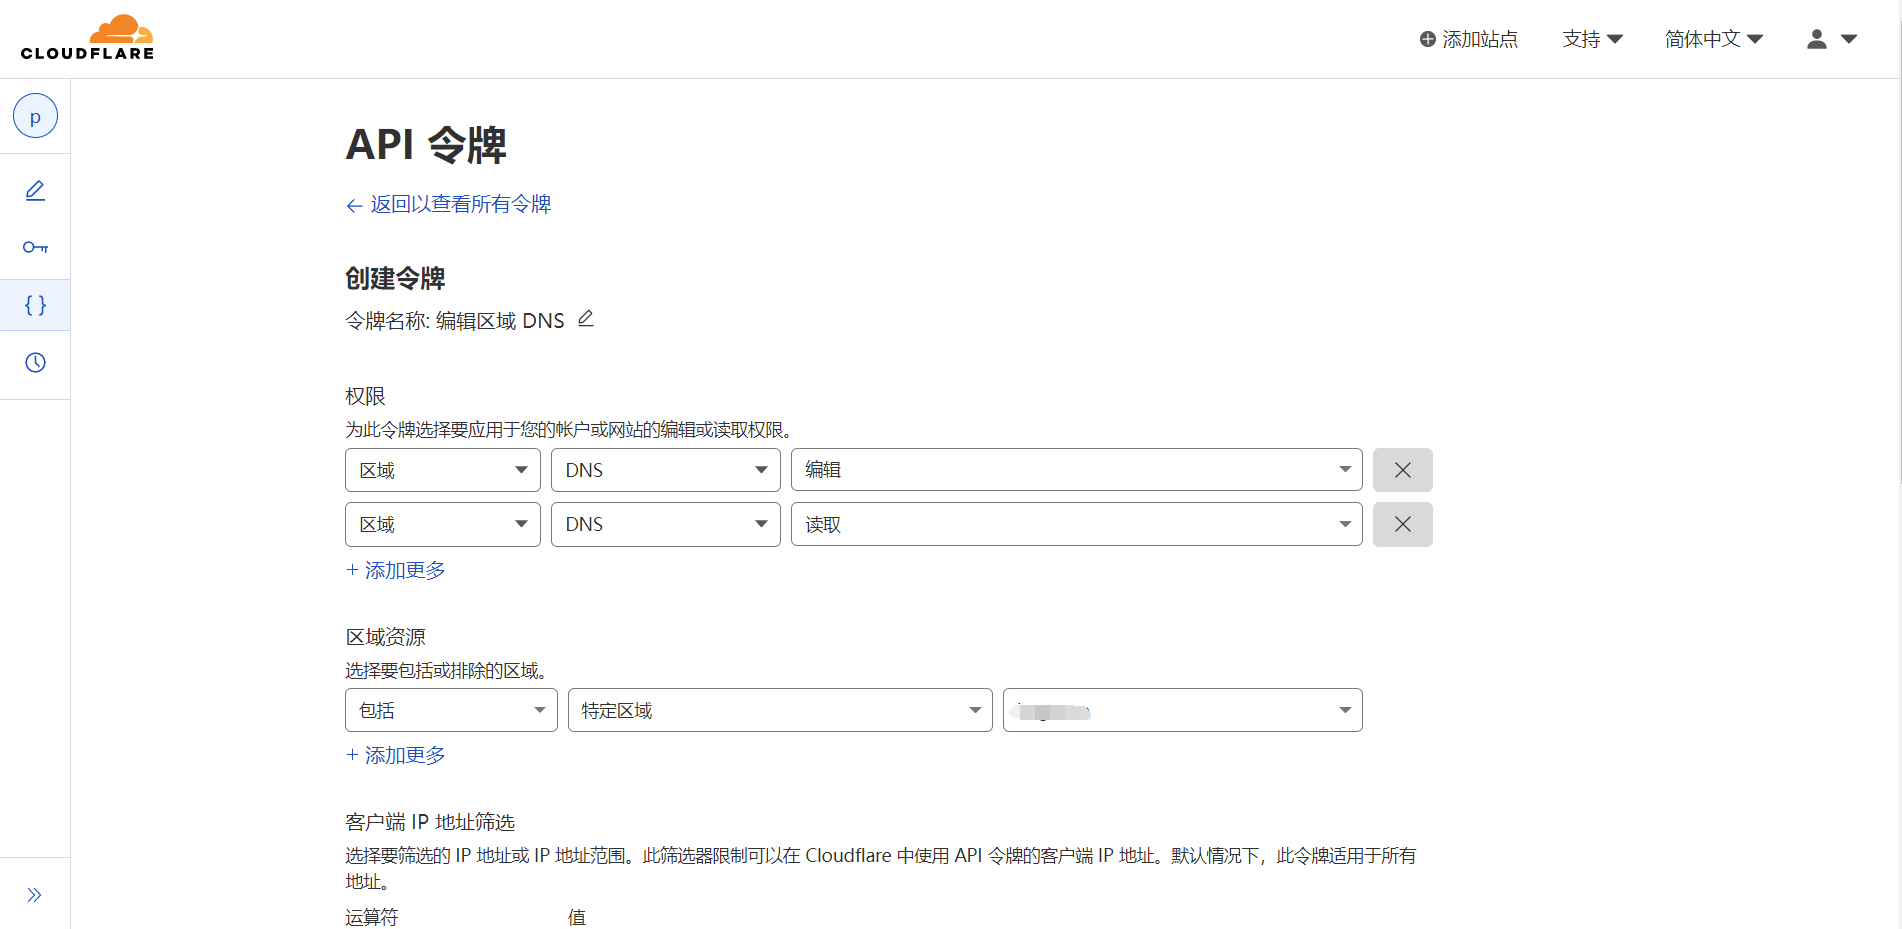The image size is (1902, 929).
Task: Open the 包括 include/exclude dropdown
Action: tap(451, 710)
